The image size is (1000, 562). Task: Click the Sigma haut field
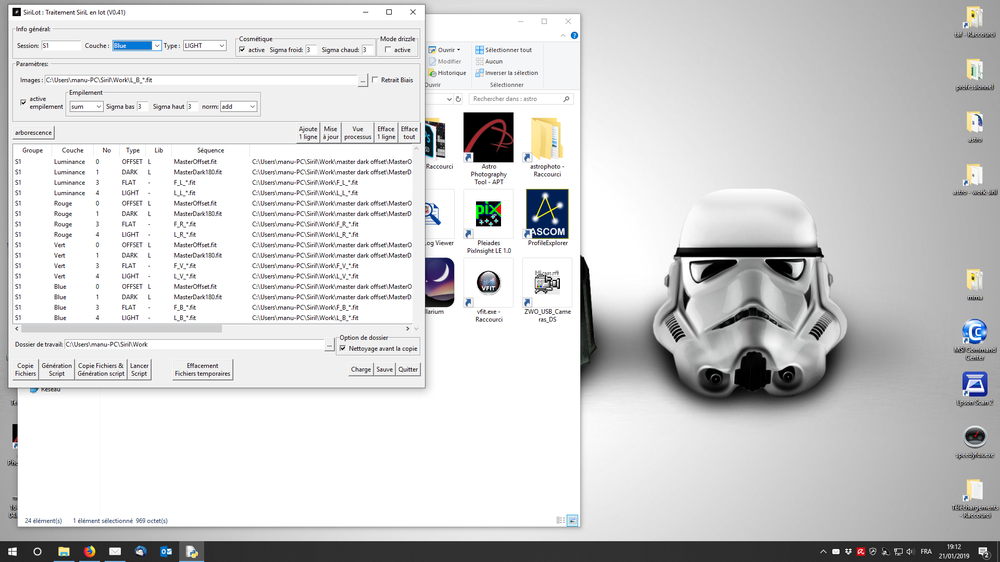pos(192,107)
